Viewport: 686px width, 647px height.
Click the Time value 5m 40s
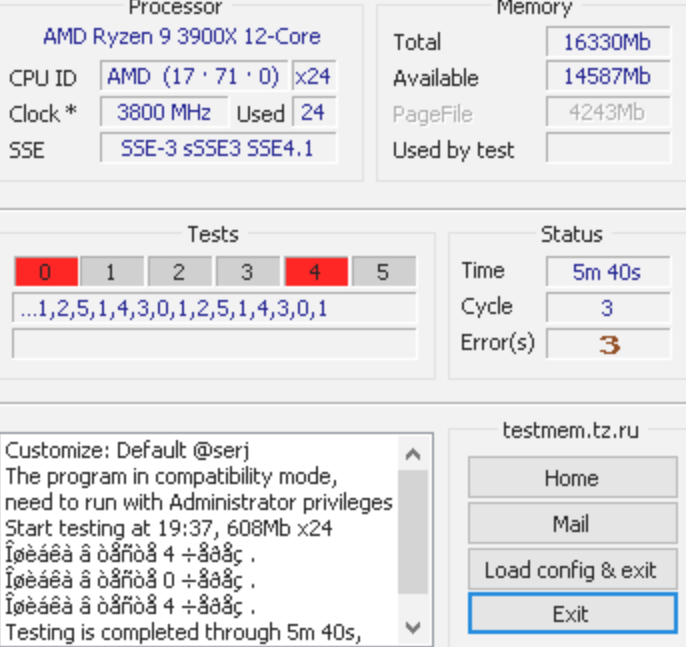point(608,272)
